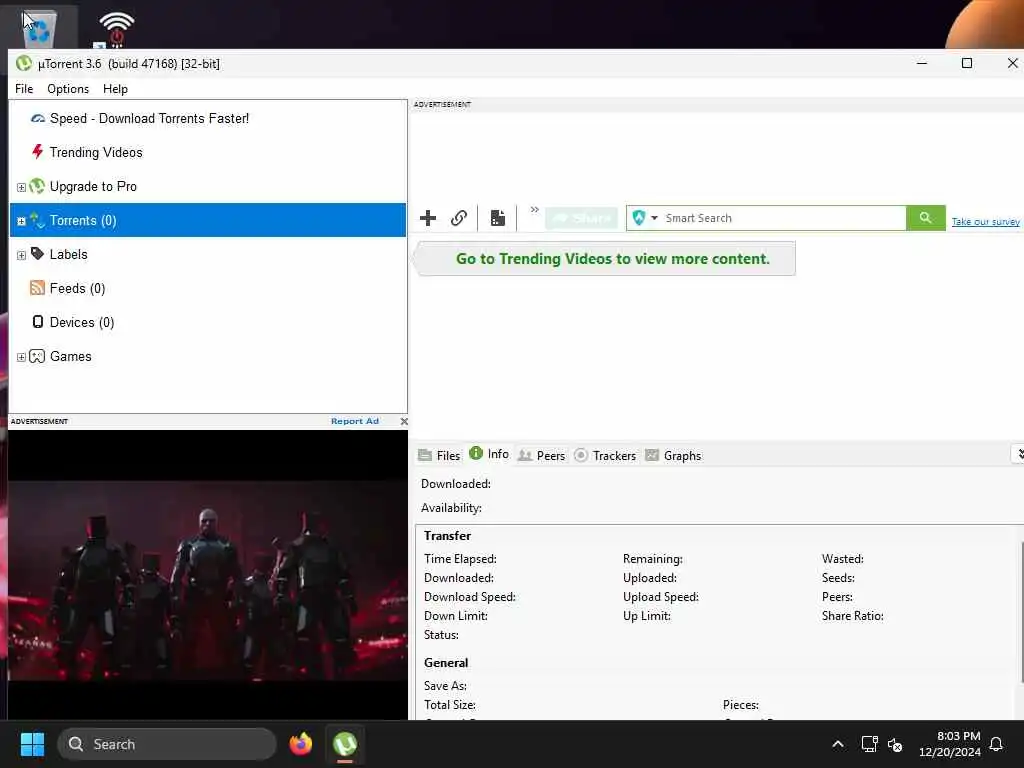Open the Take our survey link
The height and width of the screenshot is (768, 1024).
pos(985,221)
